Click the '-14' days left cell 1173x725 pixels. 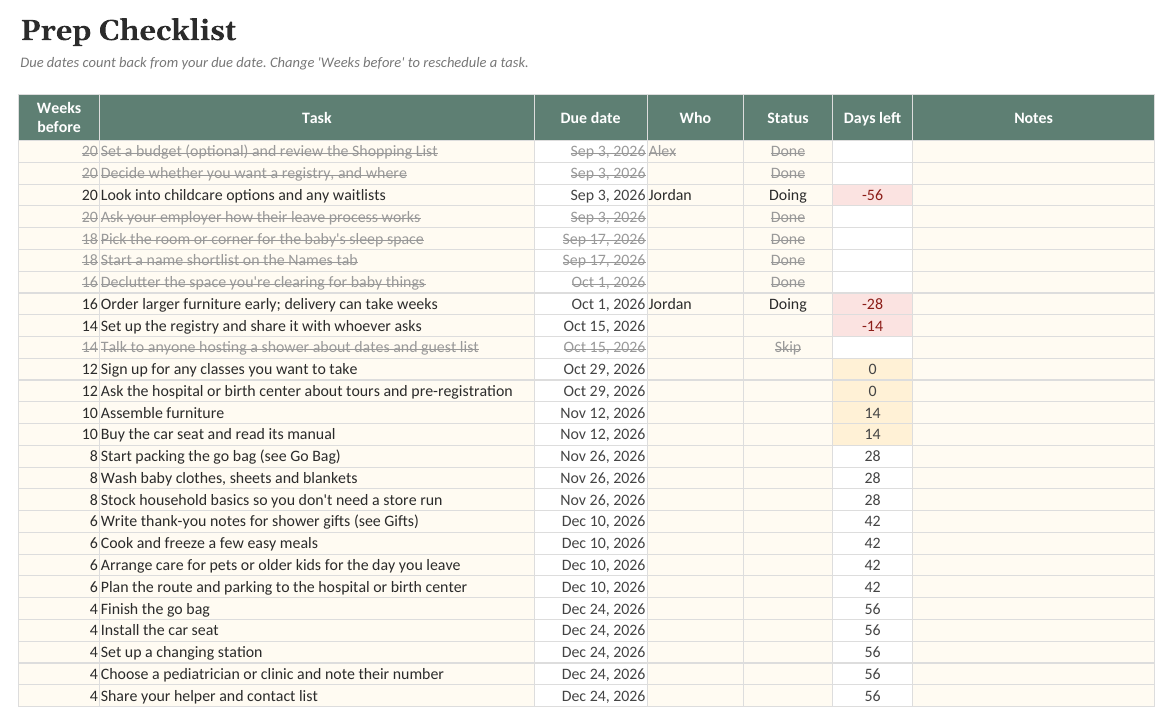pyautogui.click(x=872, y=326)
